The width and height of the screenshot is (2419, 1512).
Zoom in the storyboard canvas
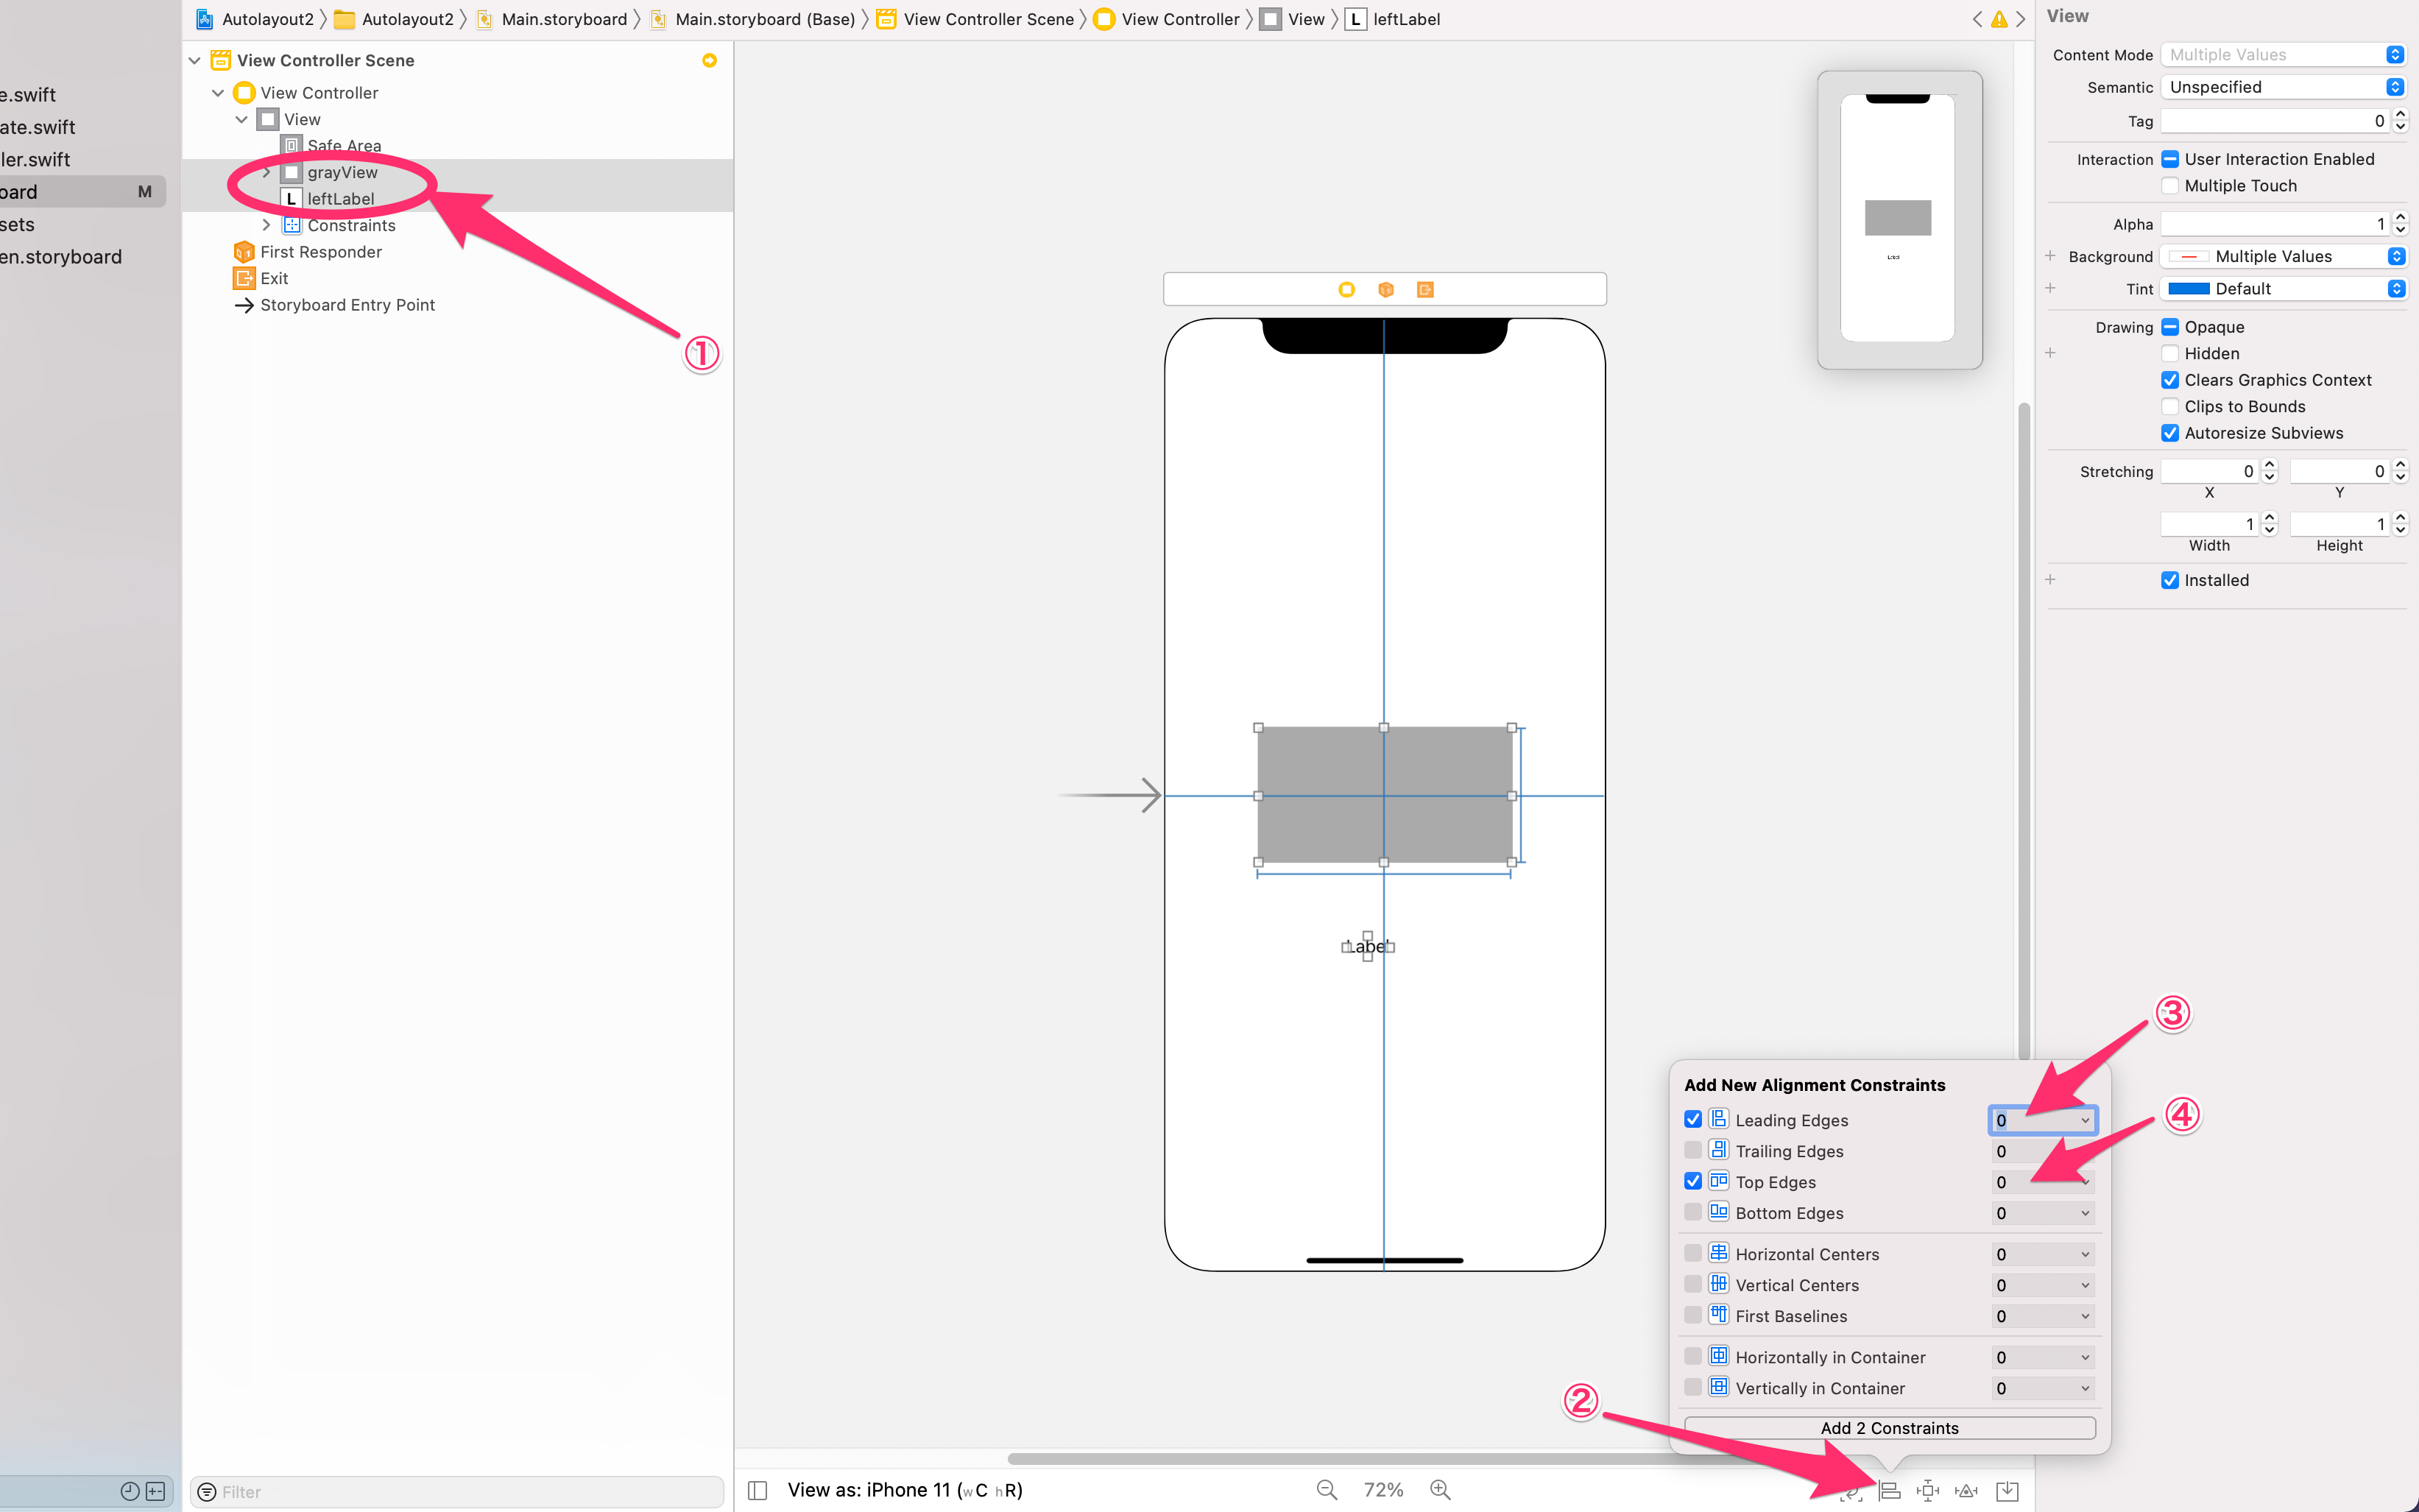pos(1440,1490)
